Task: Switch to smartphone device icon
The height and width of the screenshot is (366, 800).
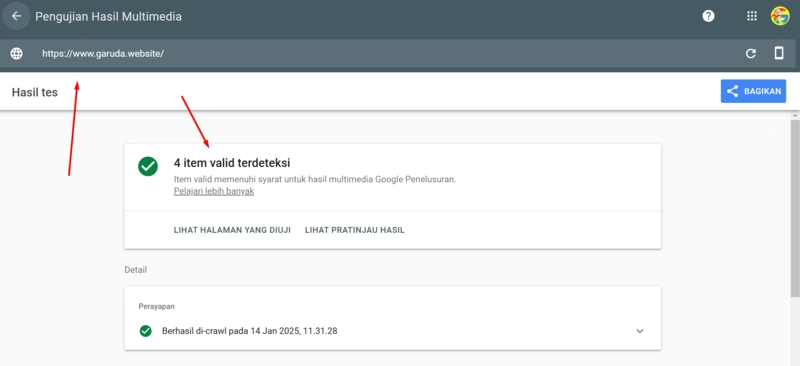Action: [779, 53]
